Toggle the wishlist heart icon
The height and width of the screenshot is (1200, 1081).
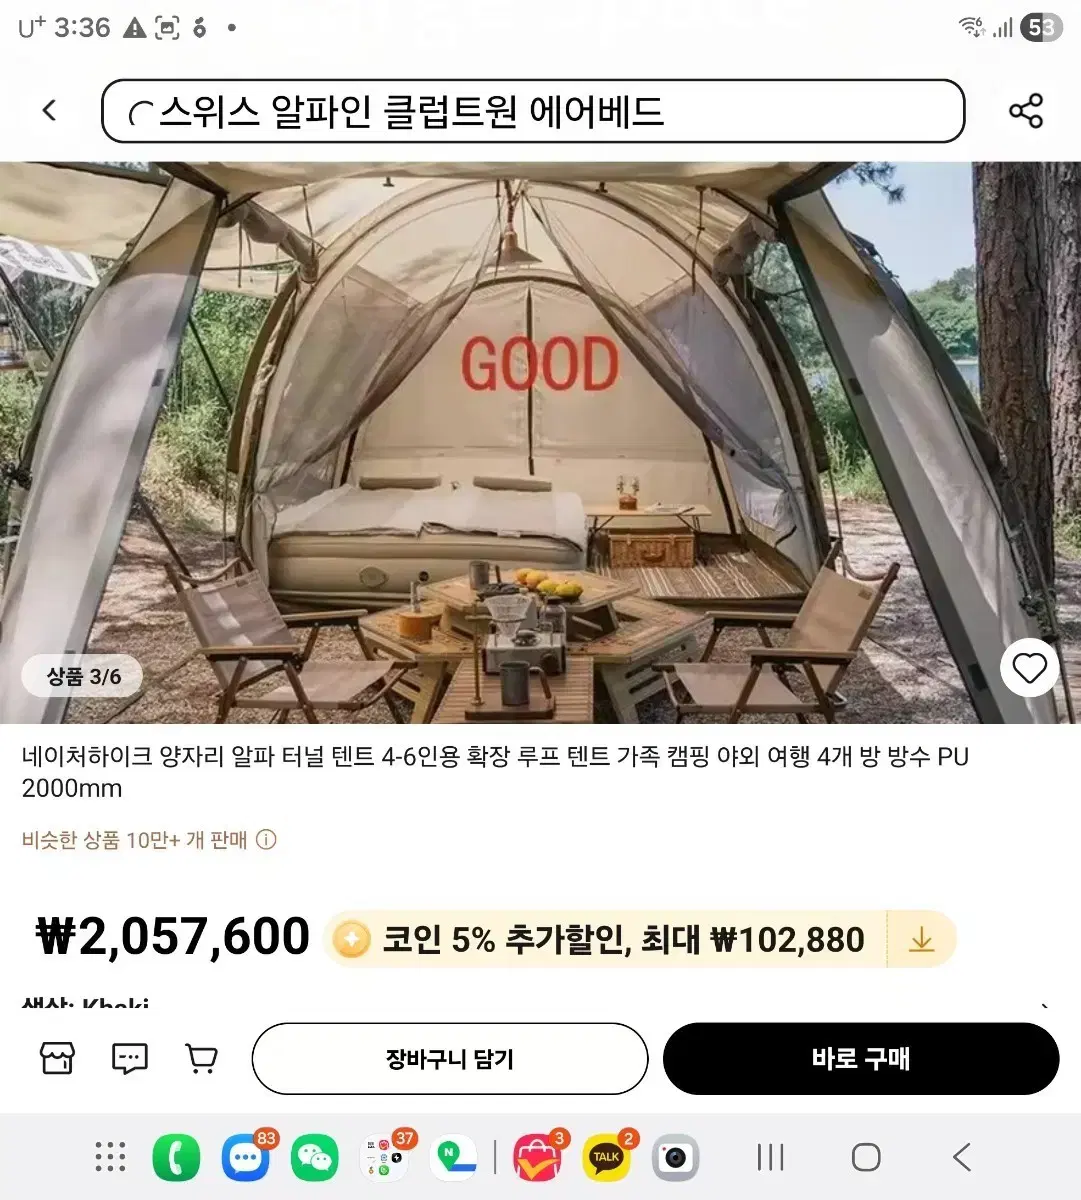pos(1029,668)
